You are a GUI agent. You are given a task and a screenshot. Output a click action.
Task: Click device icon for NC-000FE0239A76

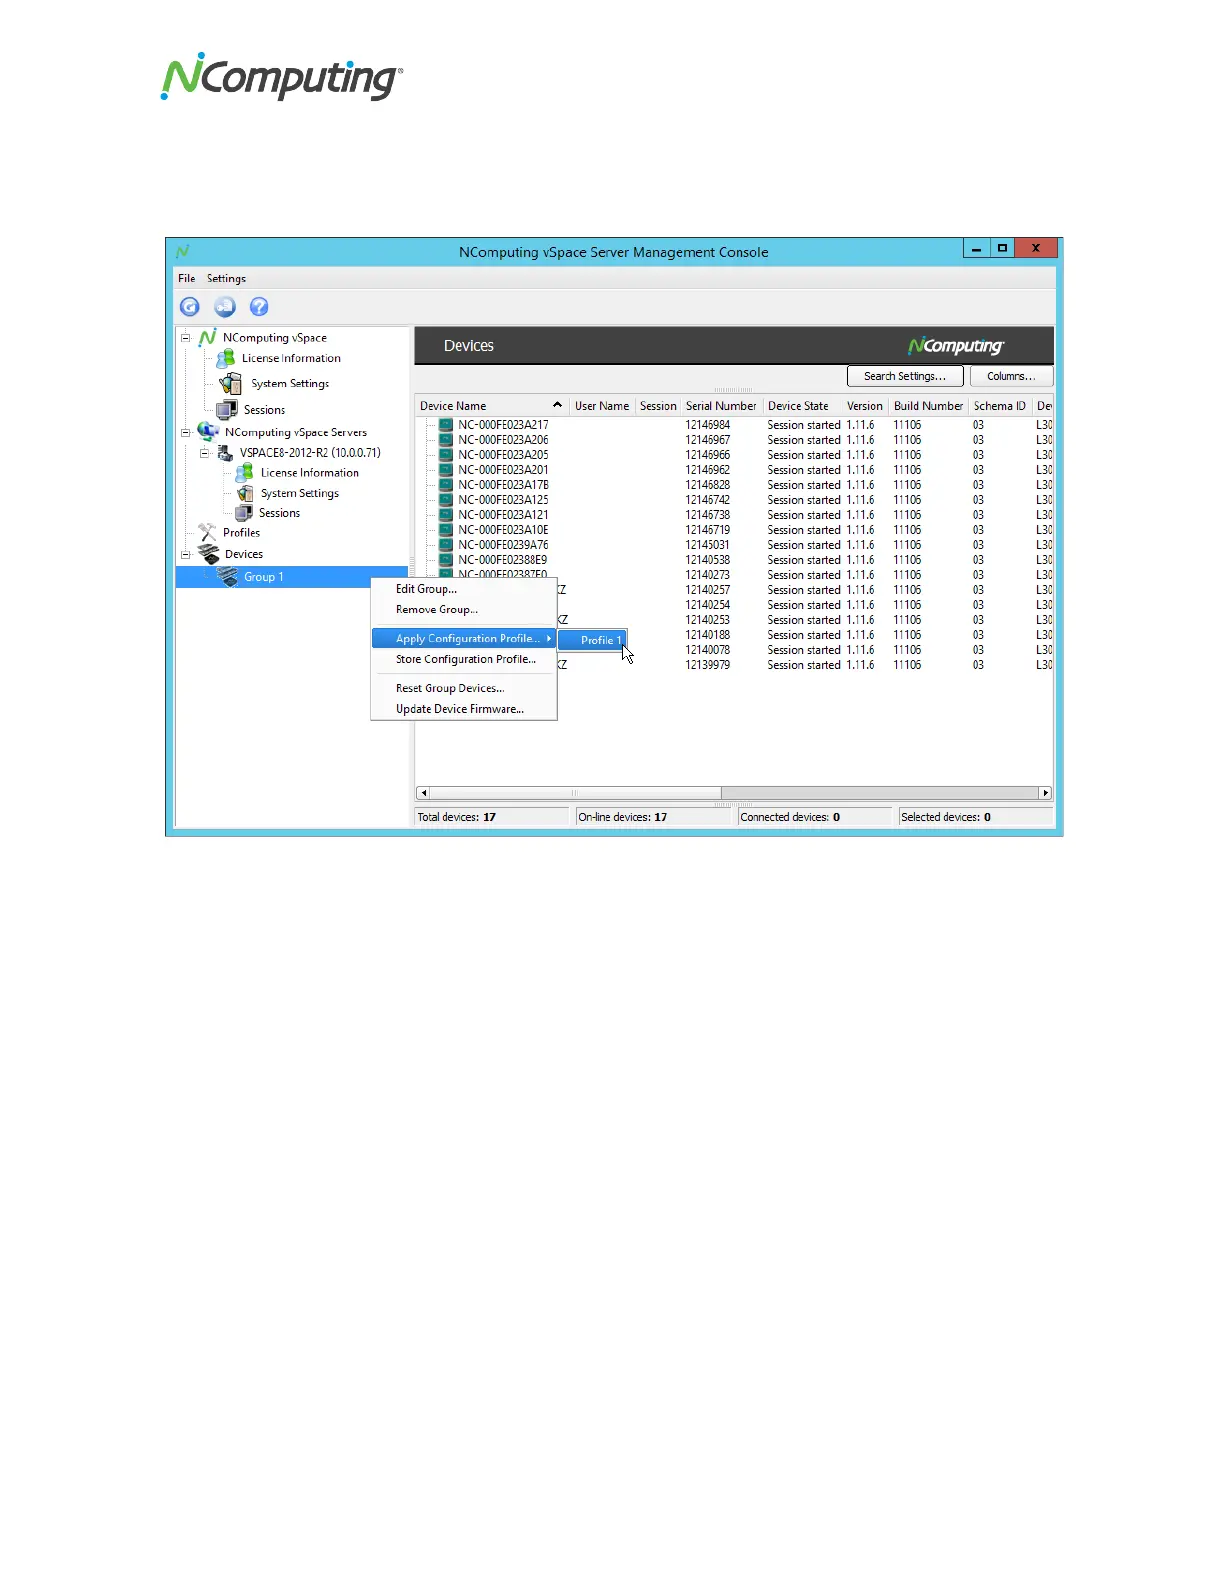pyautogui.click(x=446, y=545)
